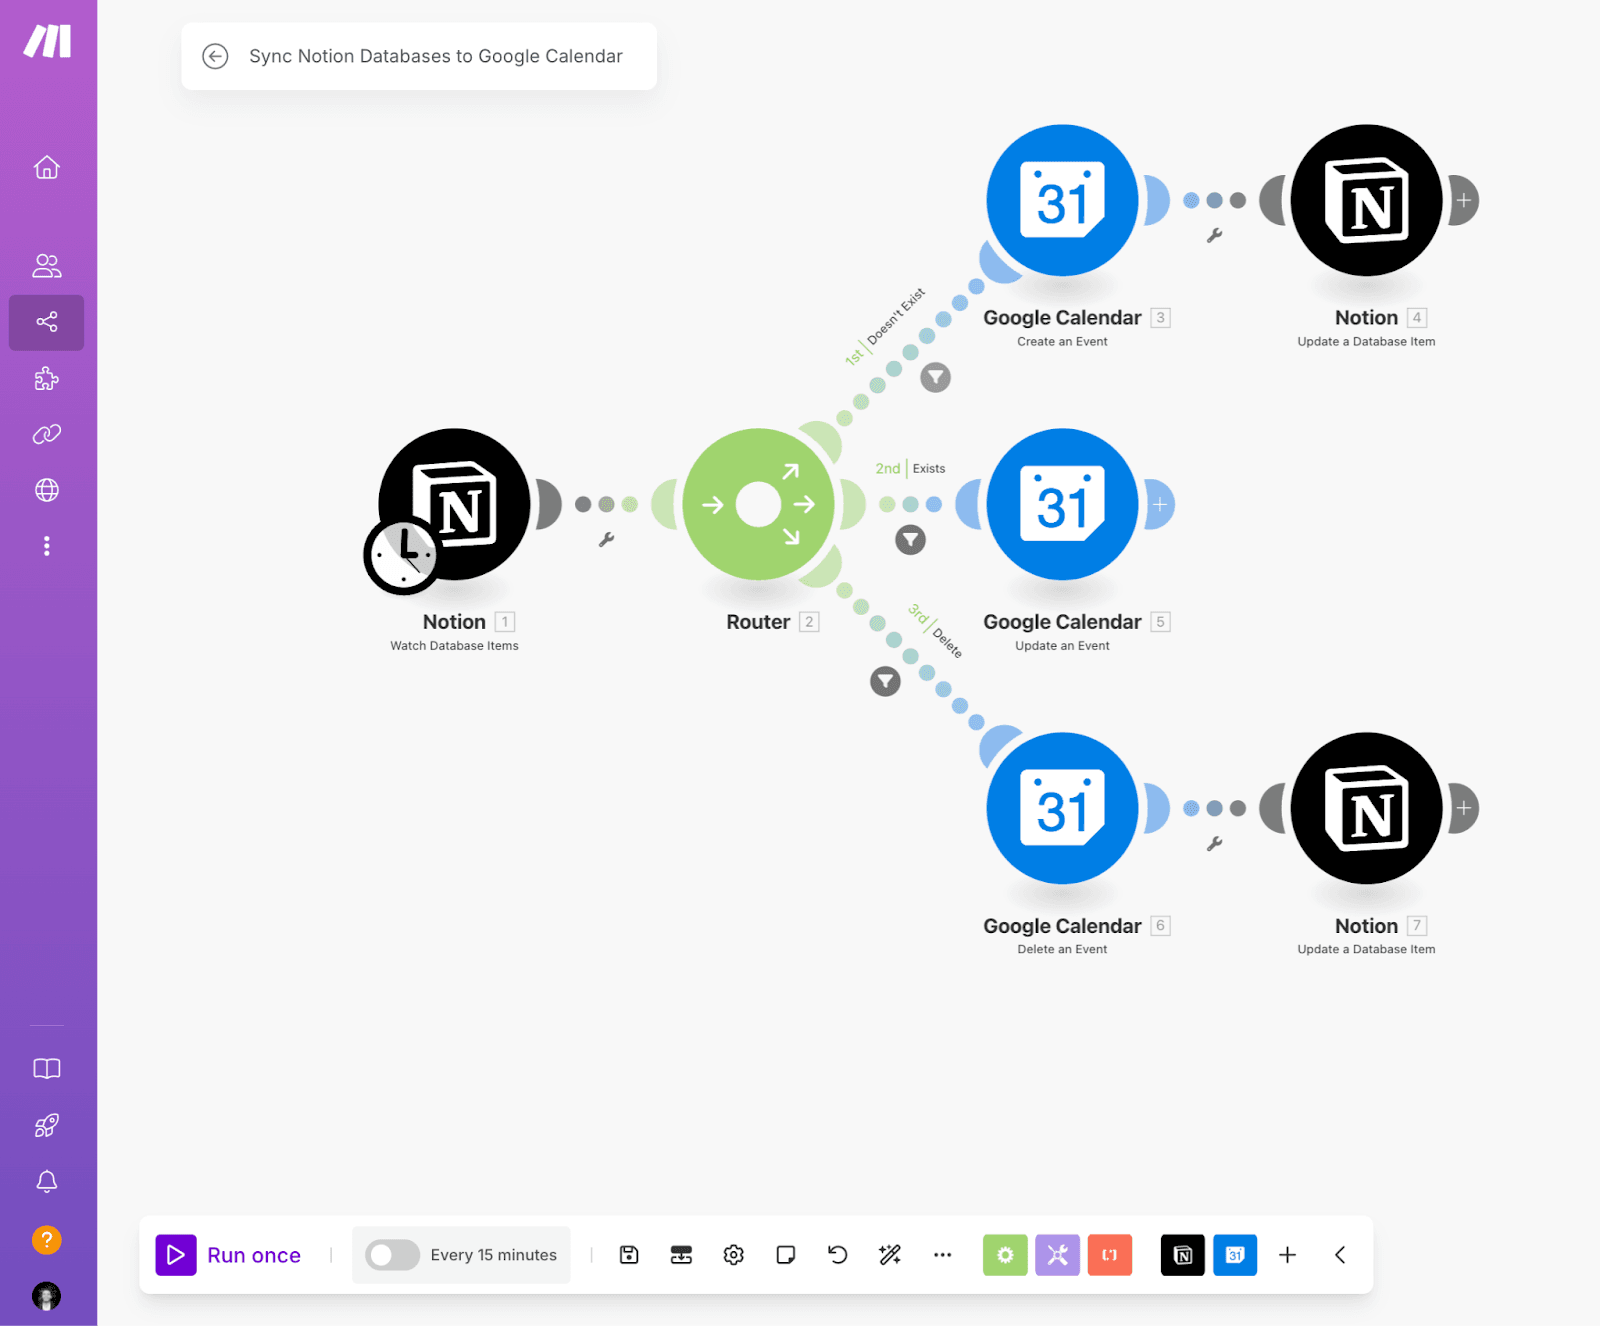Click the undo arrow icon
This screenshot has width=1600, height=1326.
[838, 1255]
